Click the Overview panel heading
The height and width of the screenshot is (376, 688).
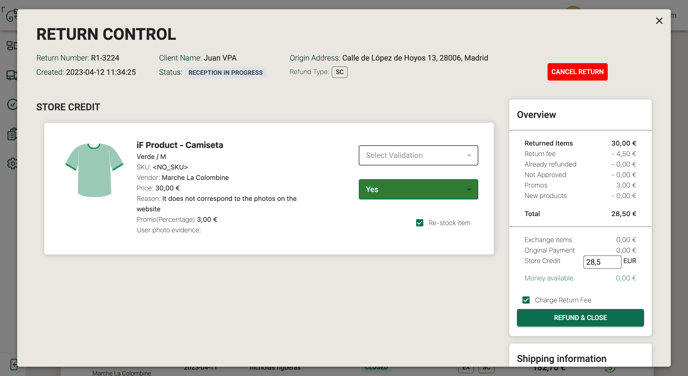point(536,115)
